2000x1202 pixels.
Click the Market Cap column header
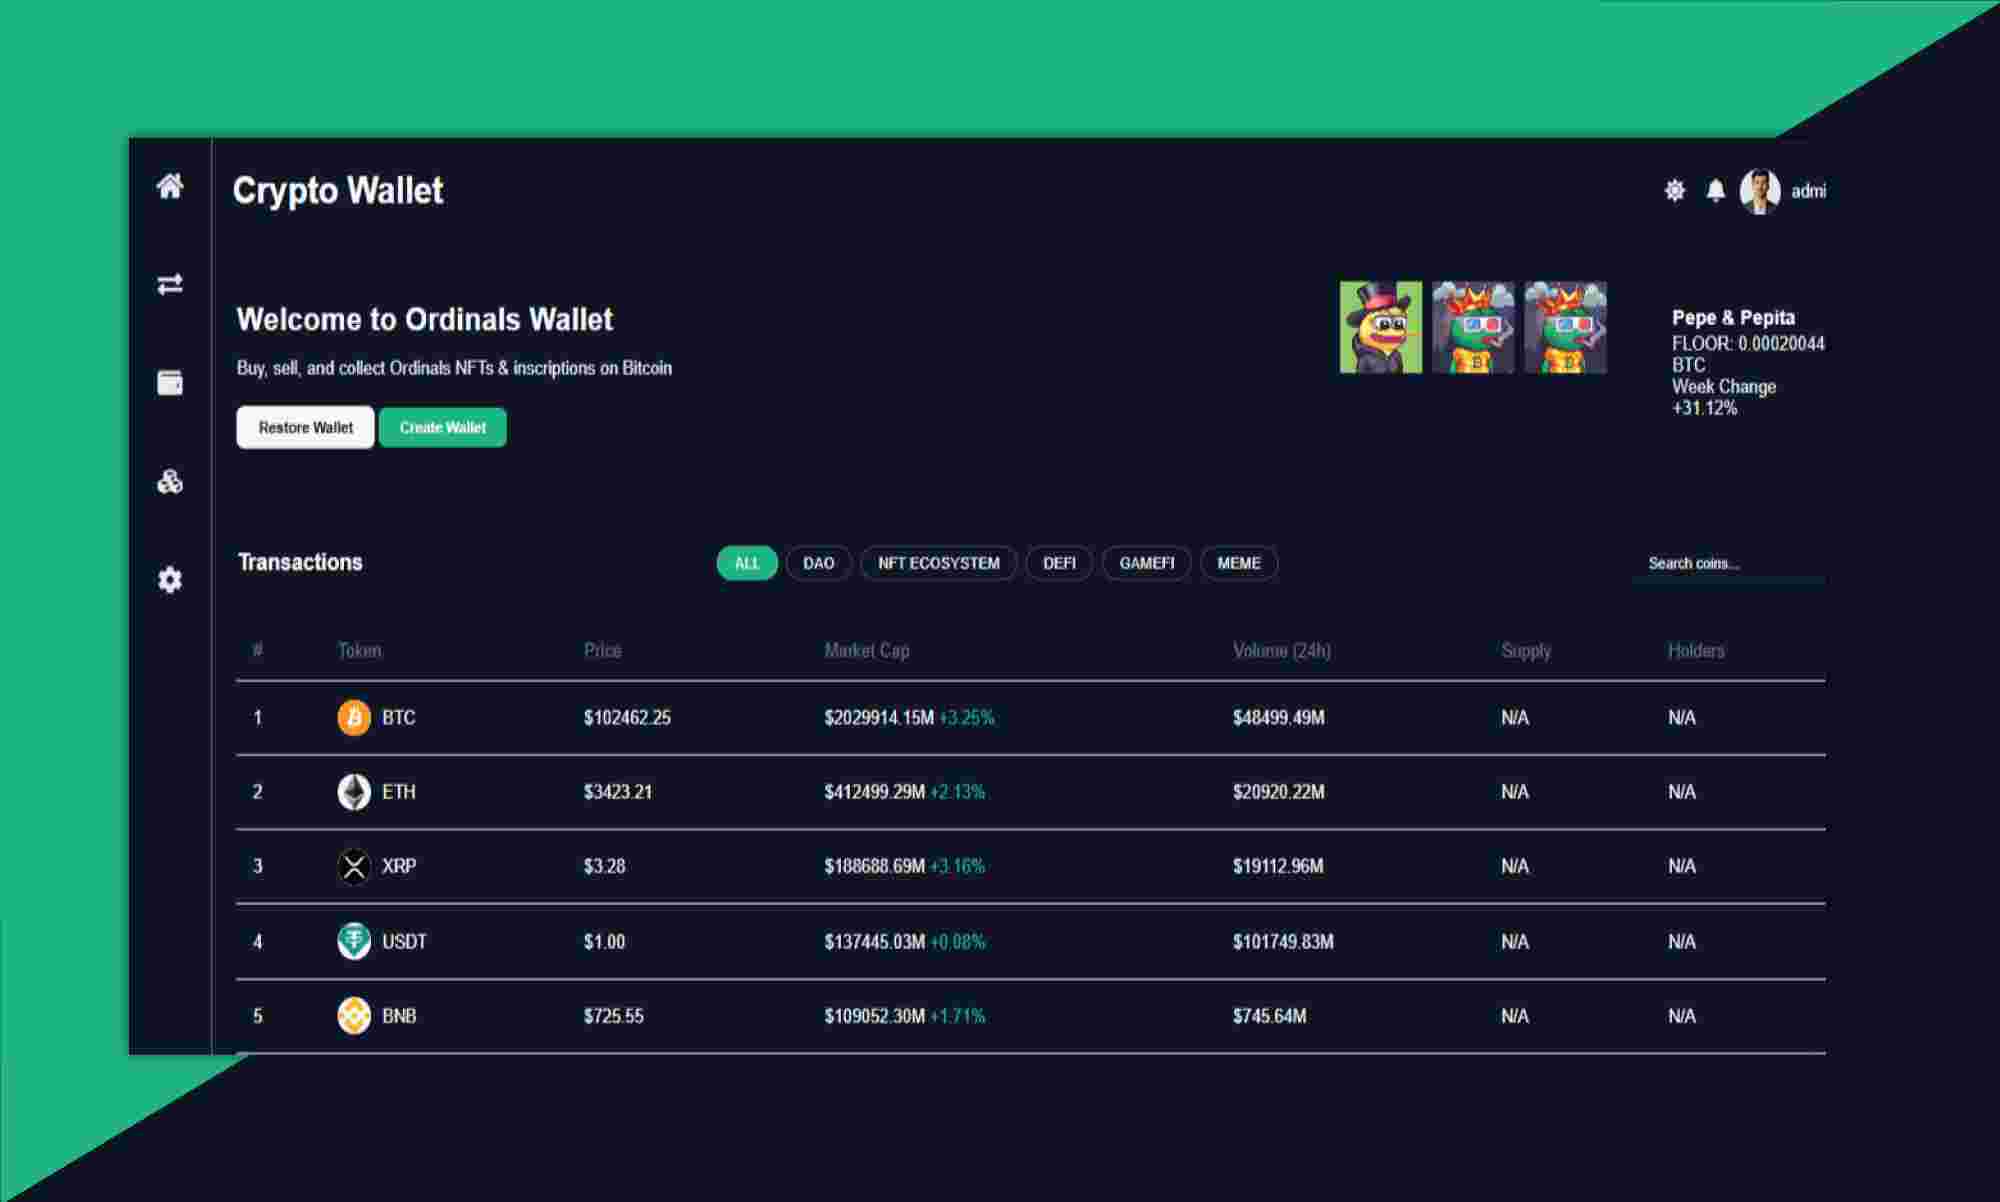(867, 650)
